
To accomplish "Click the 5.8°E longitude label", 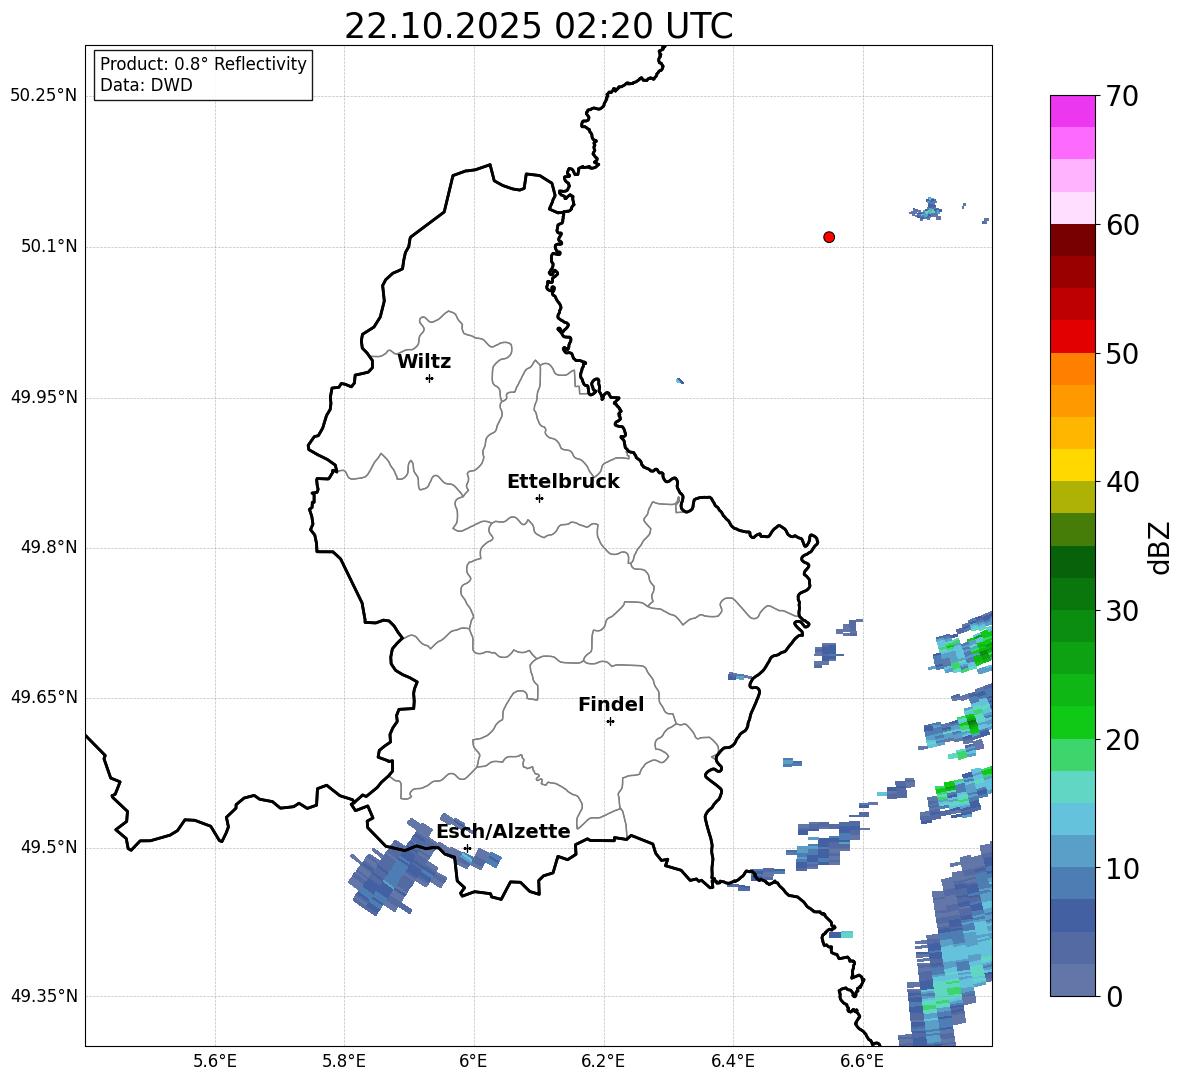I will tap(344, 1061).
